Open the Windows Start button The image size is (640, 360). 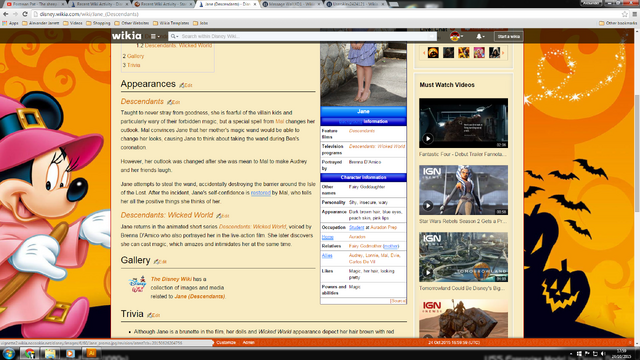click(8, 353)
